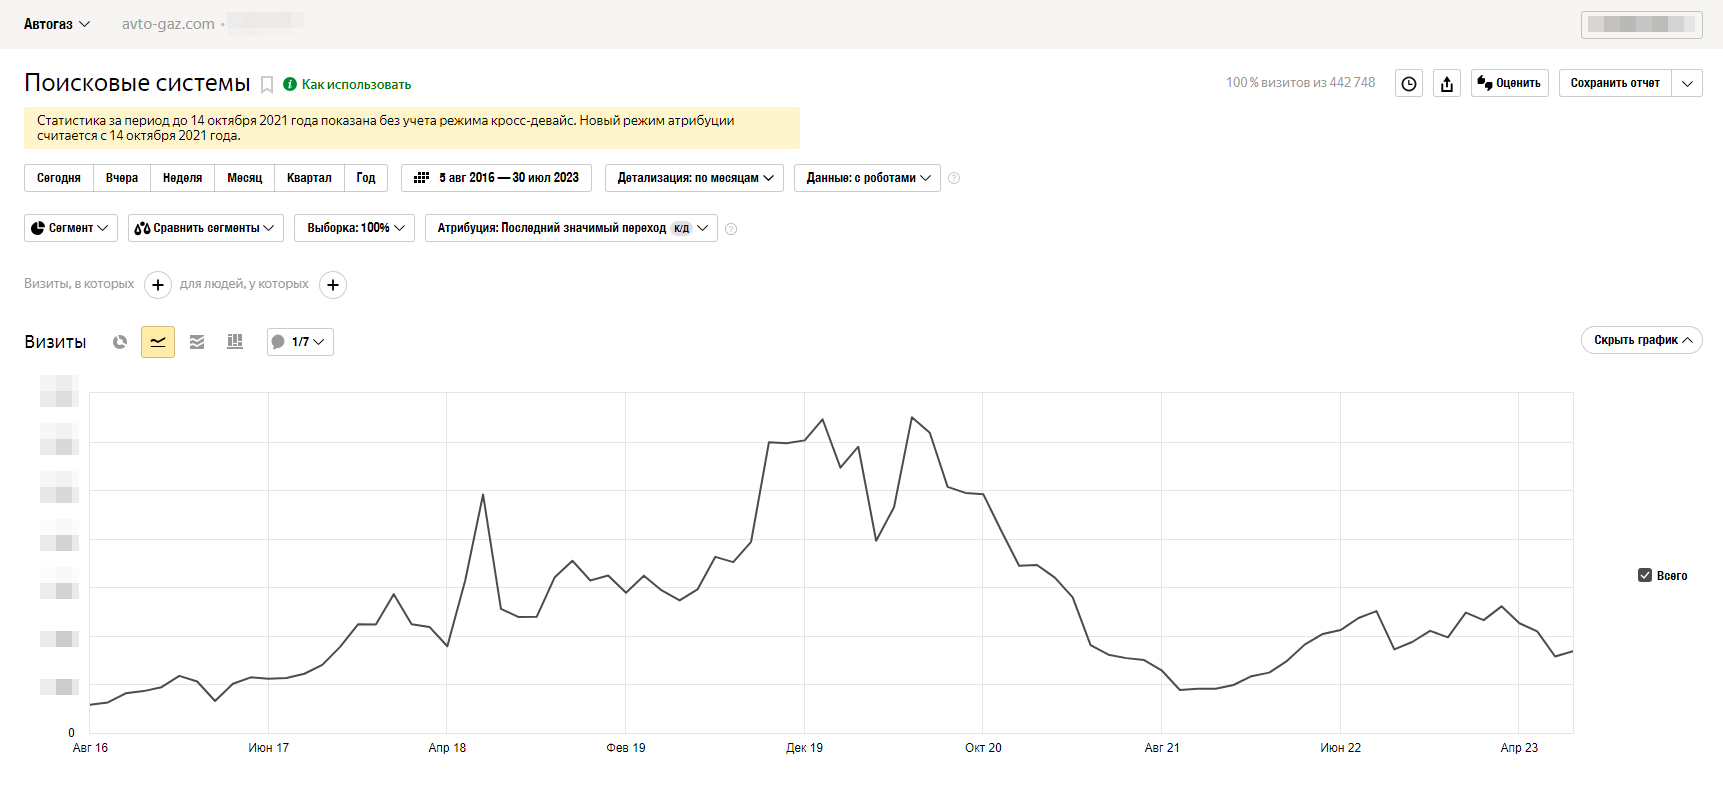Add a visit condition with plus icon

point(158,285)
